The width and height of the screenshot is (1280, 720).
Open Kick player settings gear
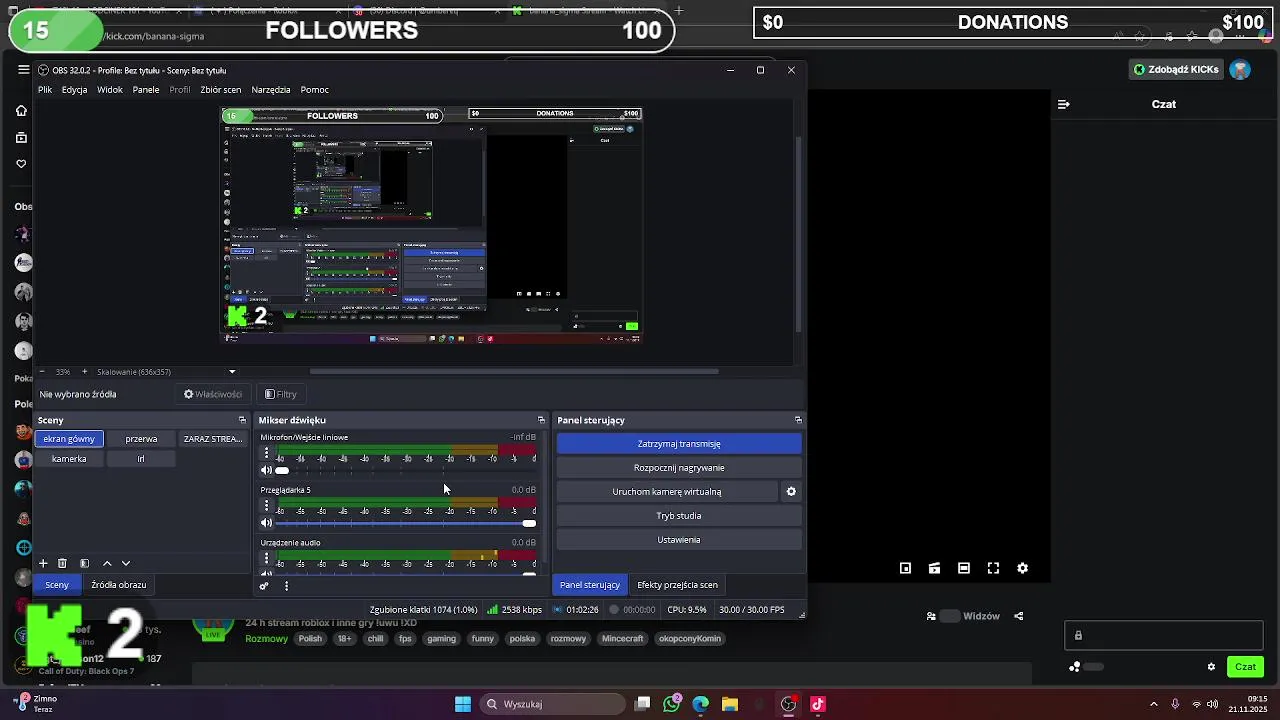1022,568
